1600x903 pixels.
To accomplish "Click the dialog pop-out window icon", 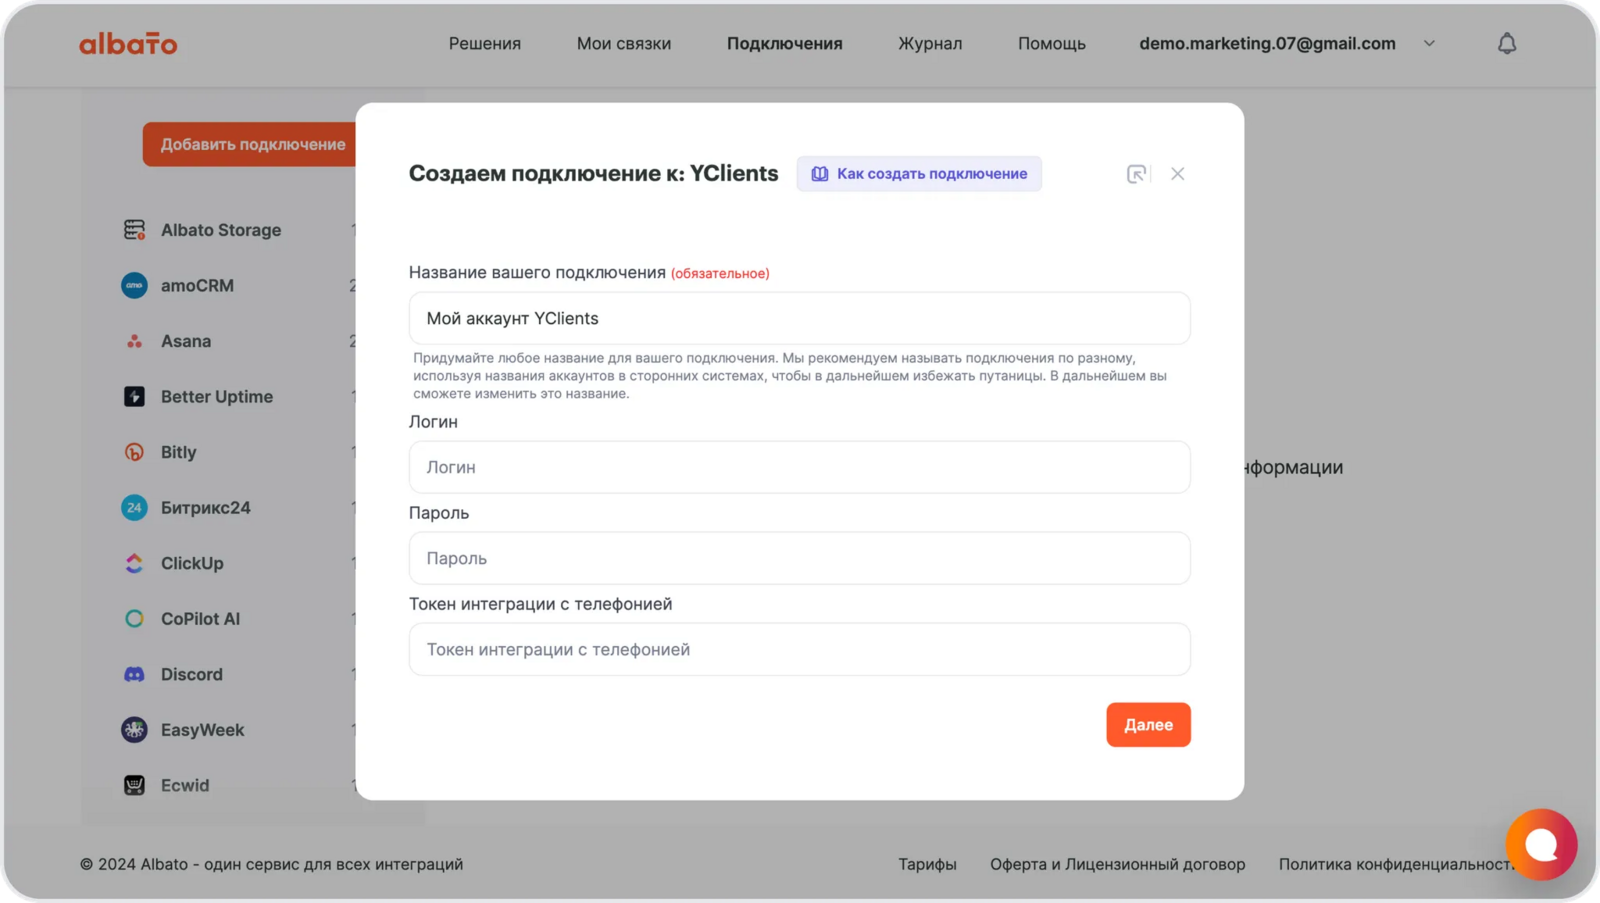I will (x=1136, y=174).
